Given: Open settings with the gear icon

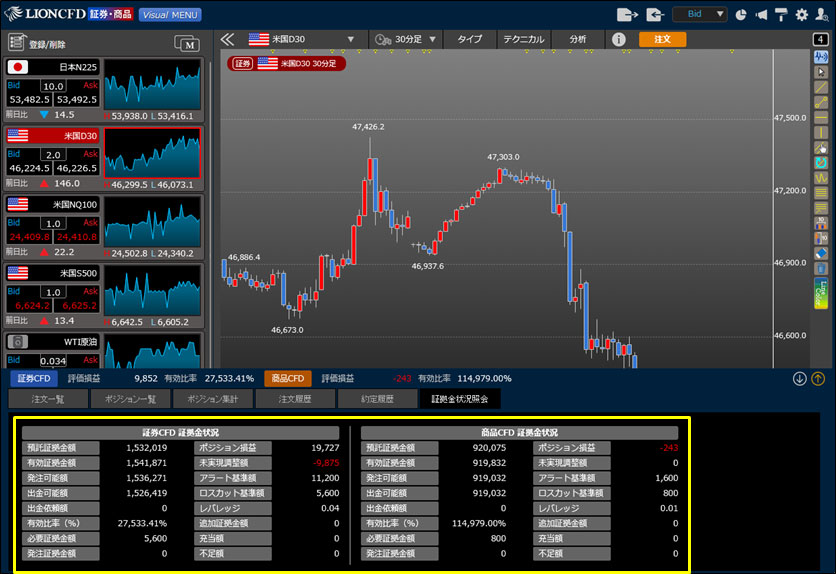Looking at the screenshot, I should pyautogui.click(x=801, y=15).
